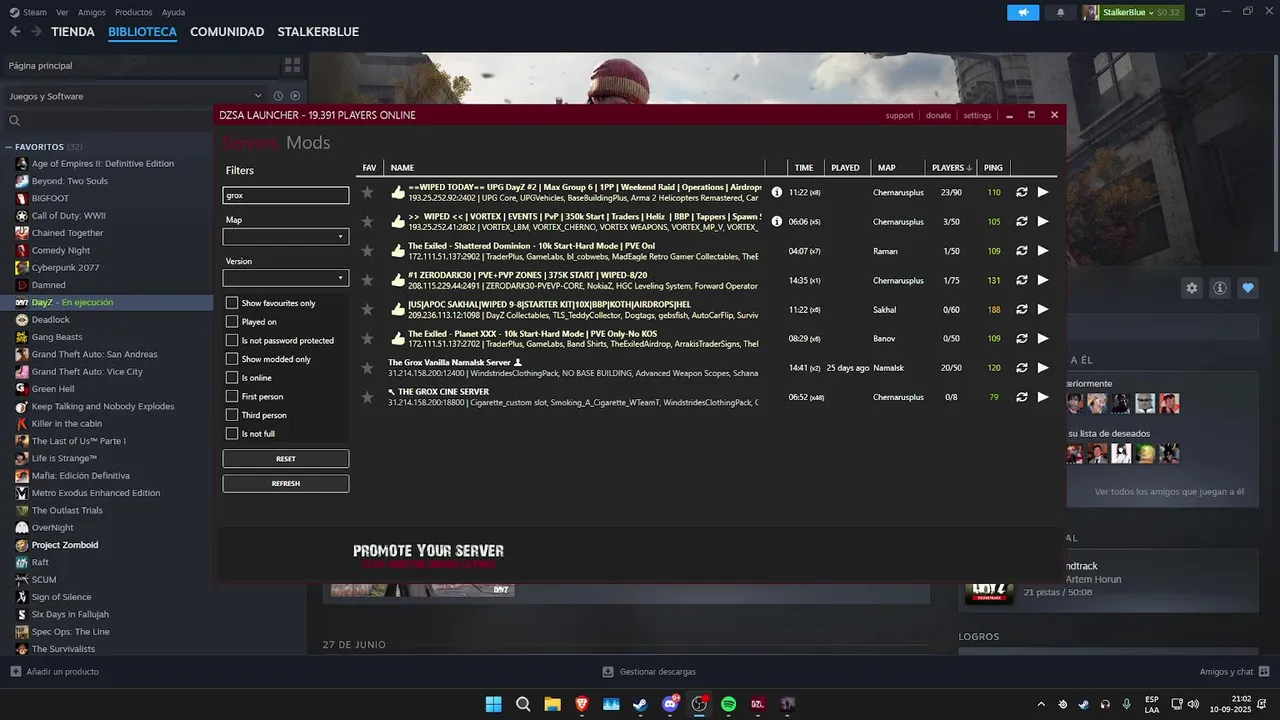Open DayZ game info icon in Steam
Viewport: 1280px width, 720px height.
coord(1220,288)
